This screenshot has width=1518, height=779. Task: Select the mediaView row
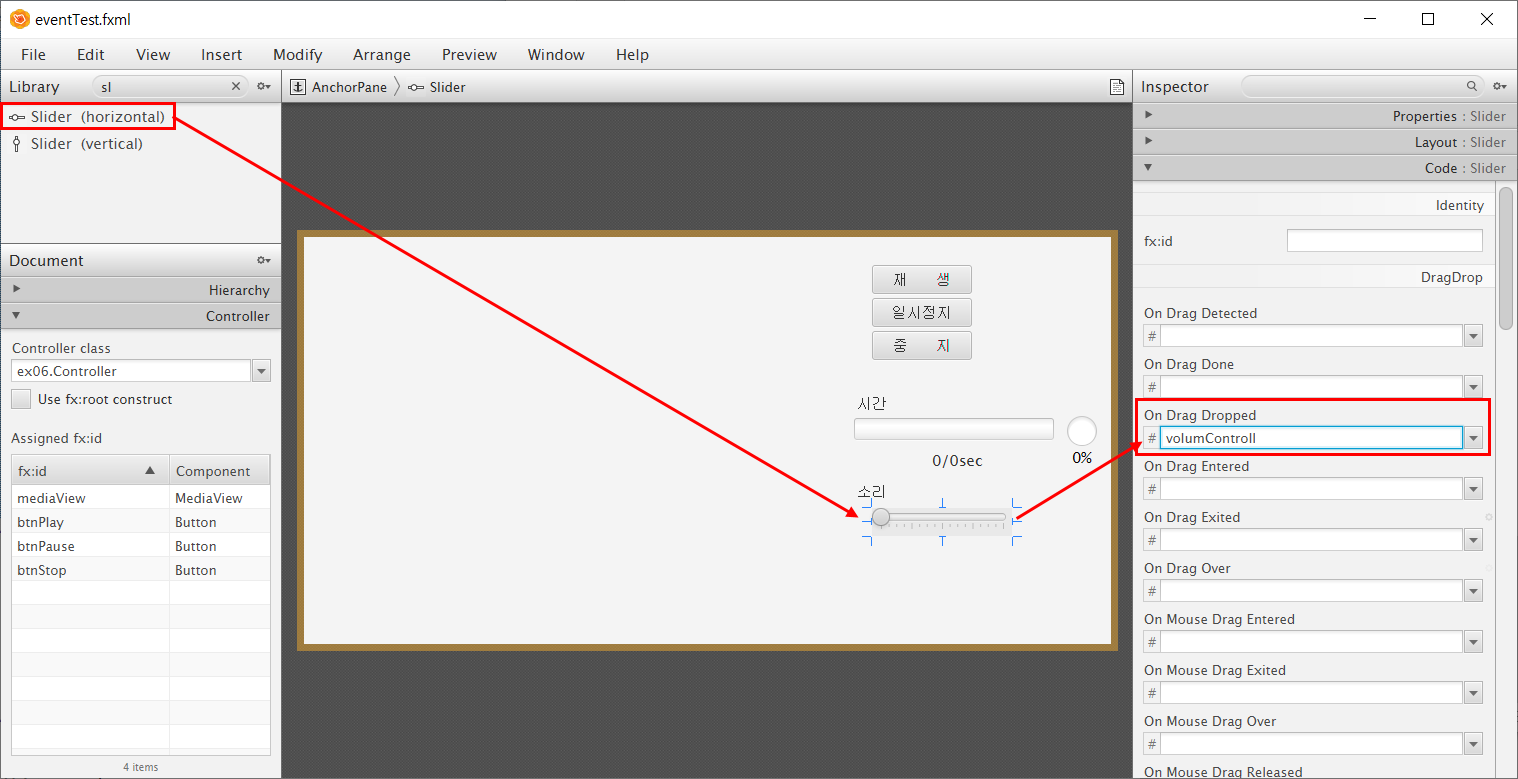click(x=141, y=498)
